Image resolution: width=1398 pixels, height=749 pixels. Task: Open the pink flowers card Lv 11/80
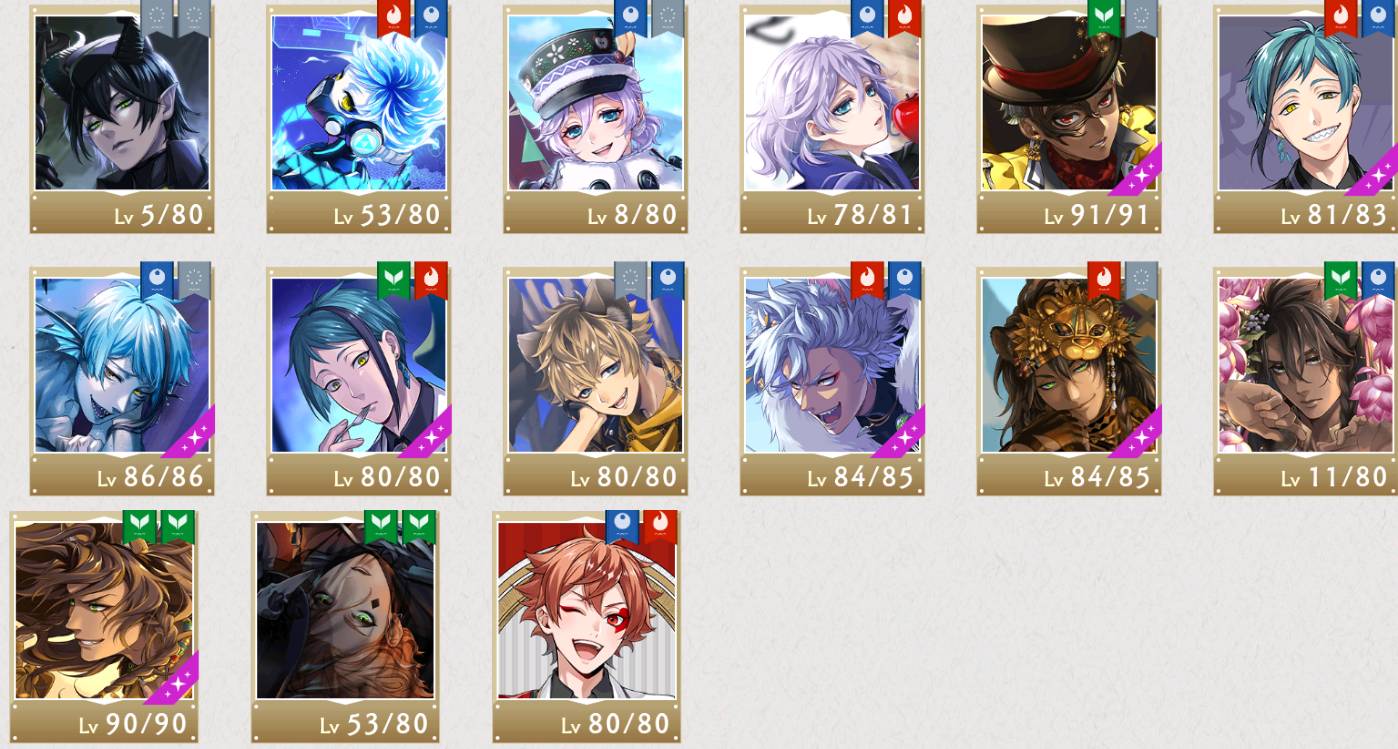[1306, 381]
